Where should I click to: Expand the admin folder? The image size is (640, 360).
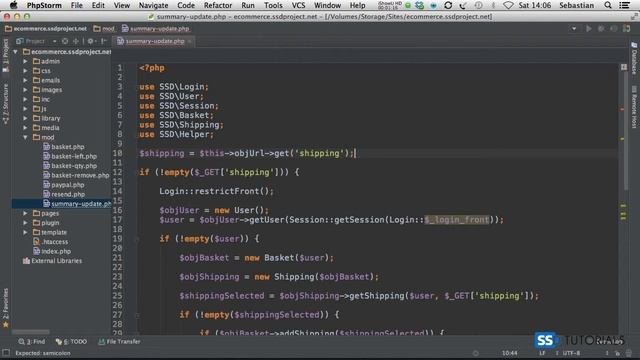click(25, 61)
